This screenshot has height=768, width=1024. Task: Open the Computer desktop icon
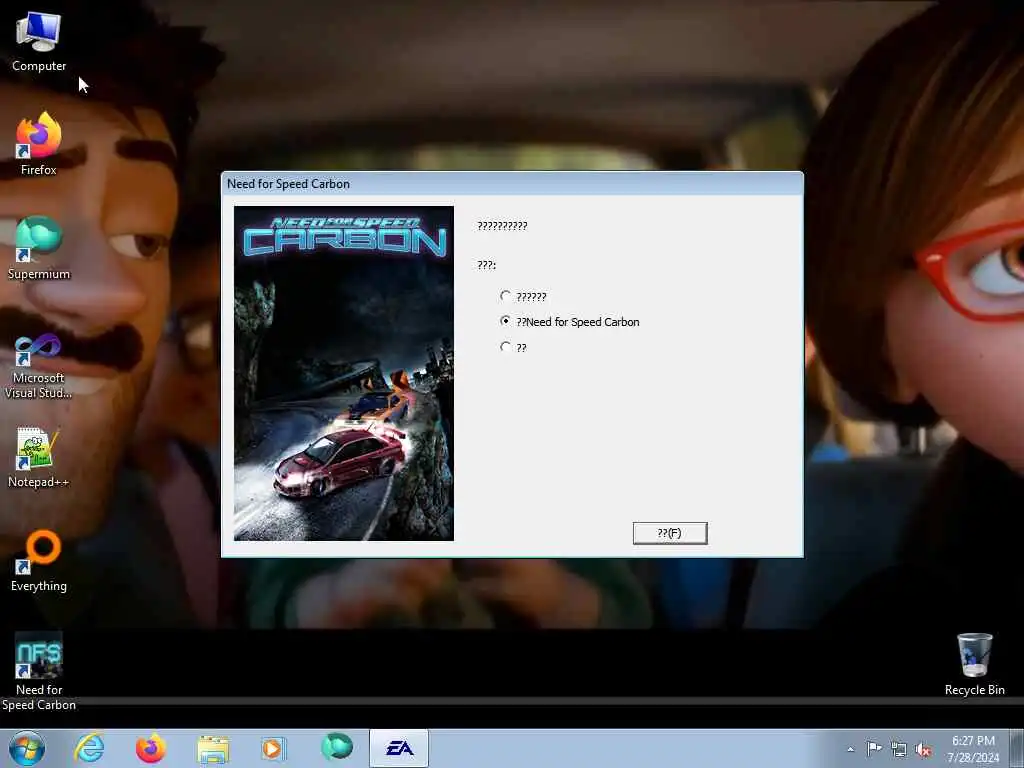coord(39,40)
